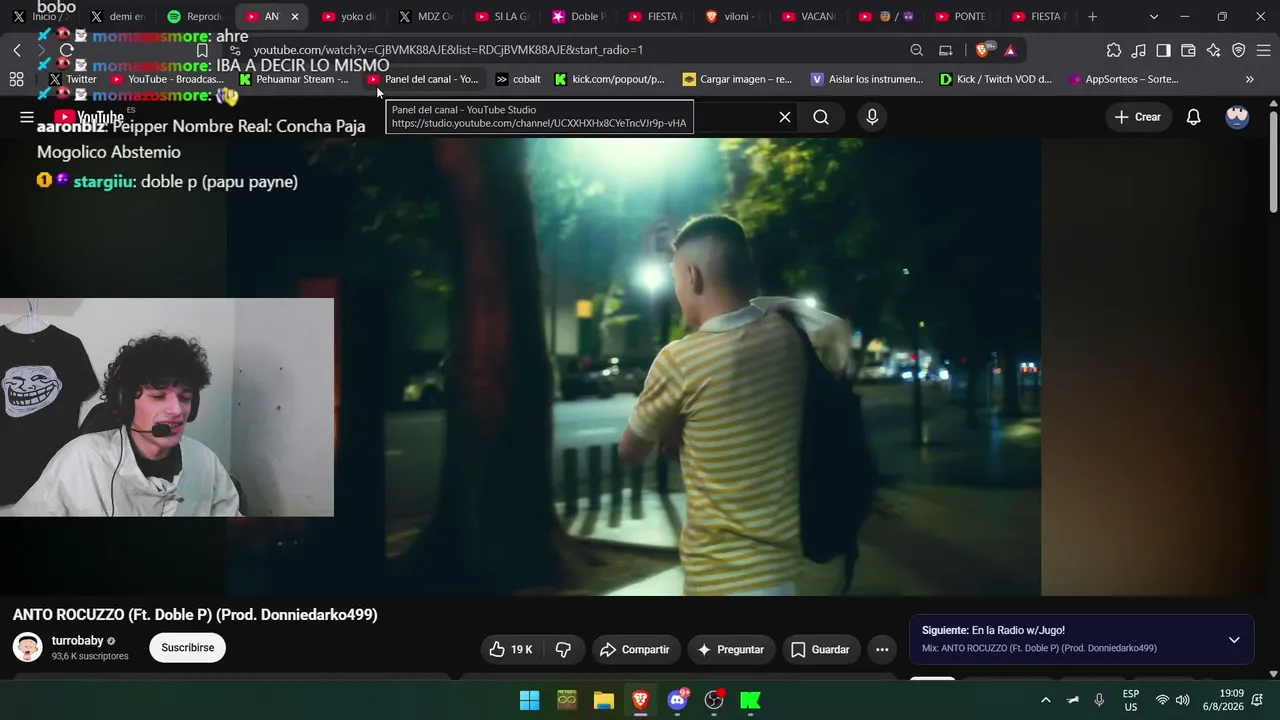Open the kick.com/popout bookmark

[x=609, y=79]
